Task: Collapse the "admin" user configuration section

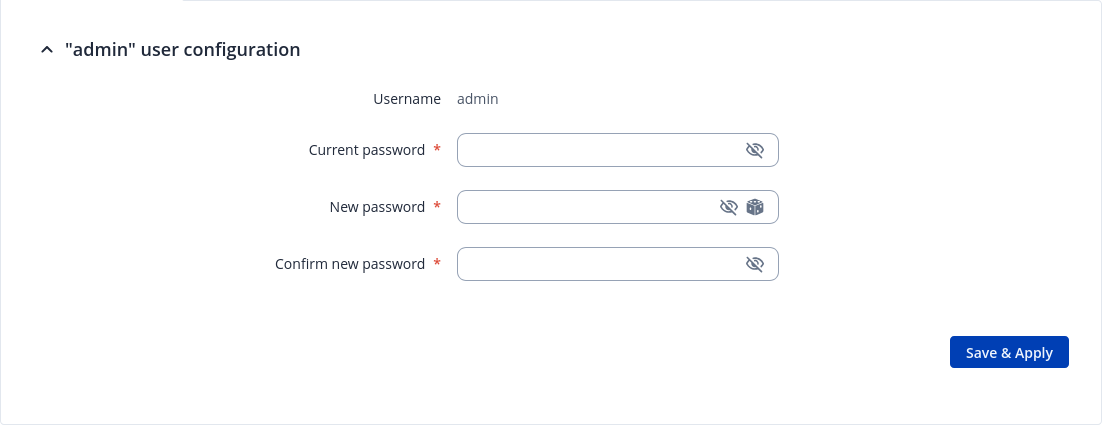Action: 46,49
